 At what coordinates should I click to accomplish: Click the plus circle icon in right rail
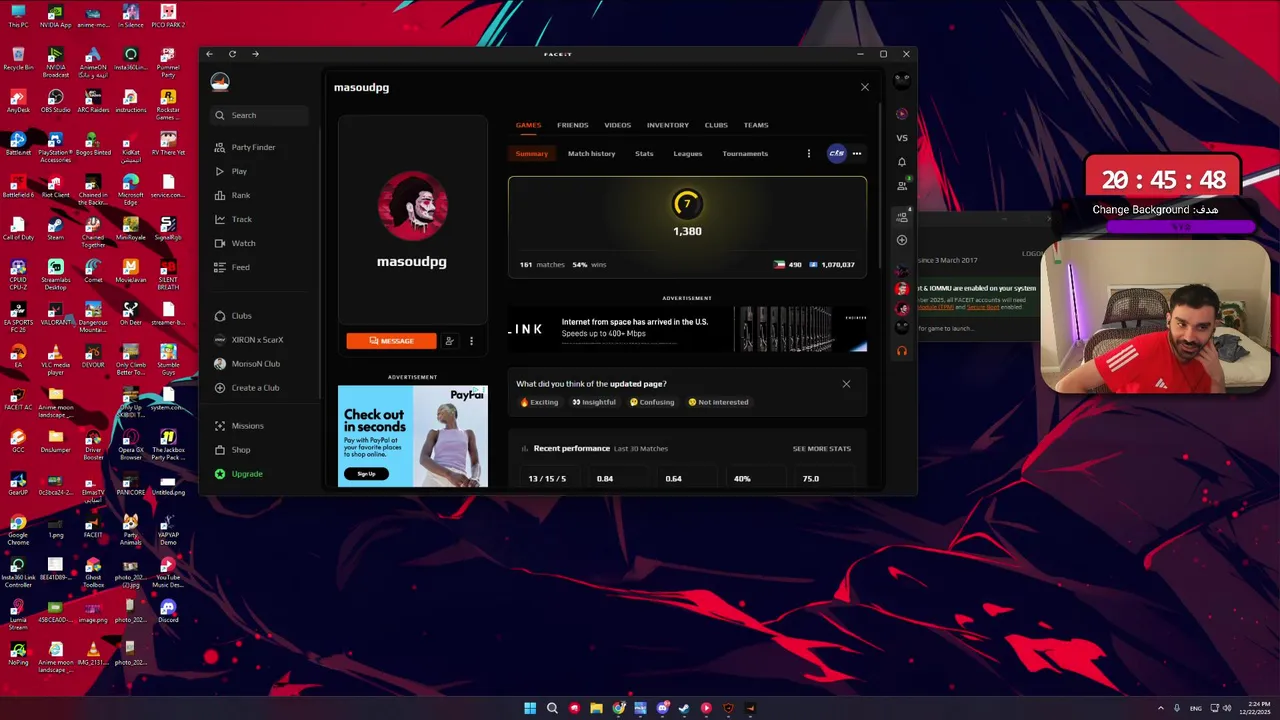(902, 240)
